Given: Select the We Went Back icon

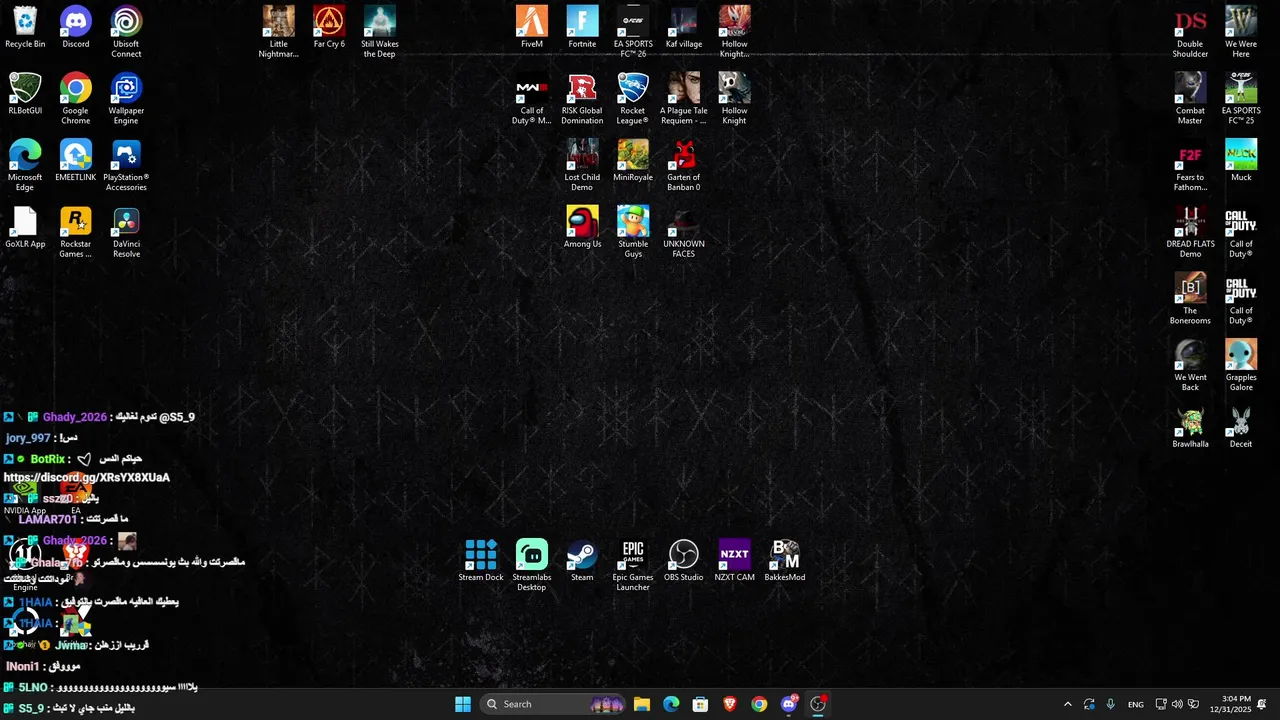Looking at the screenshot, I should [1190, 365].
